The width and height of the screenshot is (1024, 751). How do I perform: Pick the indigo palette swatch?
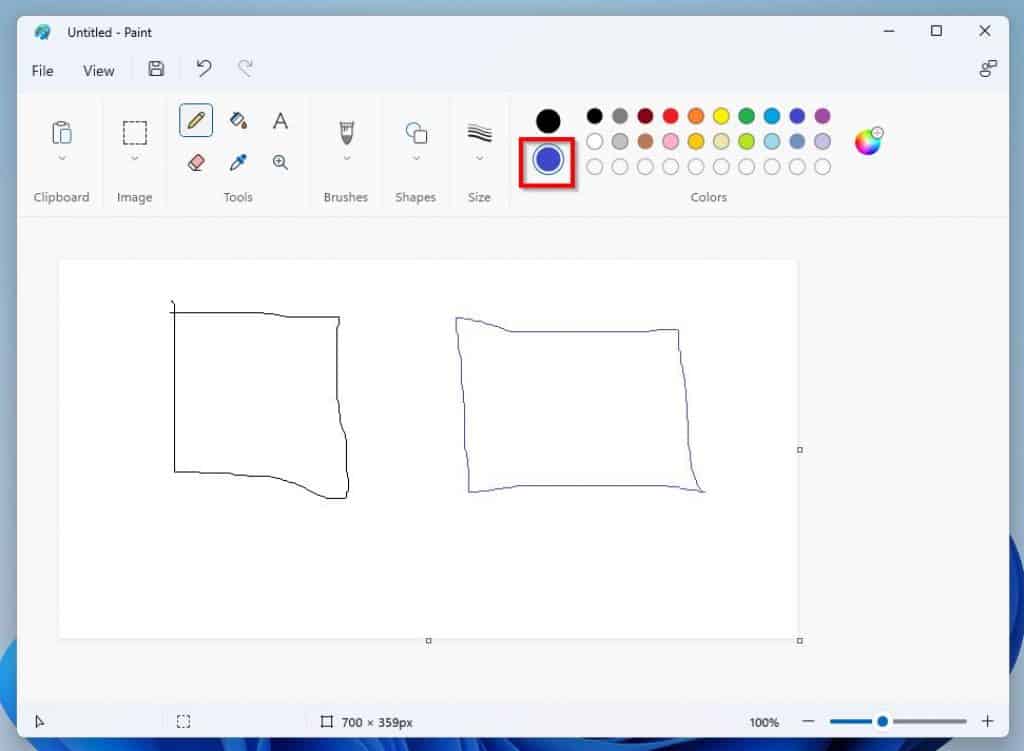pyautogui.click(x=797, y=116)
